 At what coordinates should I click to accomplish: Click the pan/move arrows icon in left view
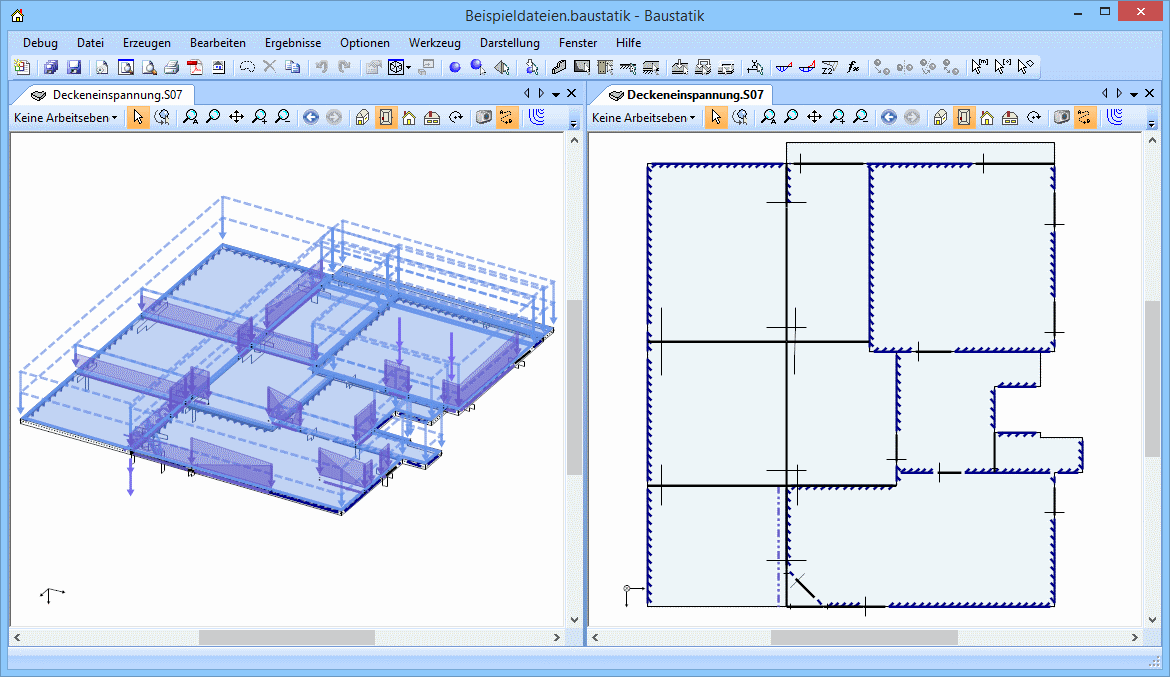[x=236, y=117]
